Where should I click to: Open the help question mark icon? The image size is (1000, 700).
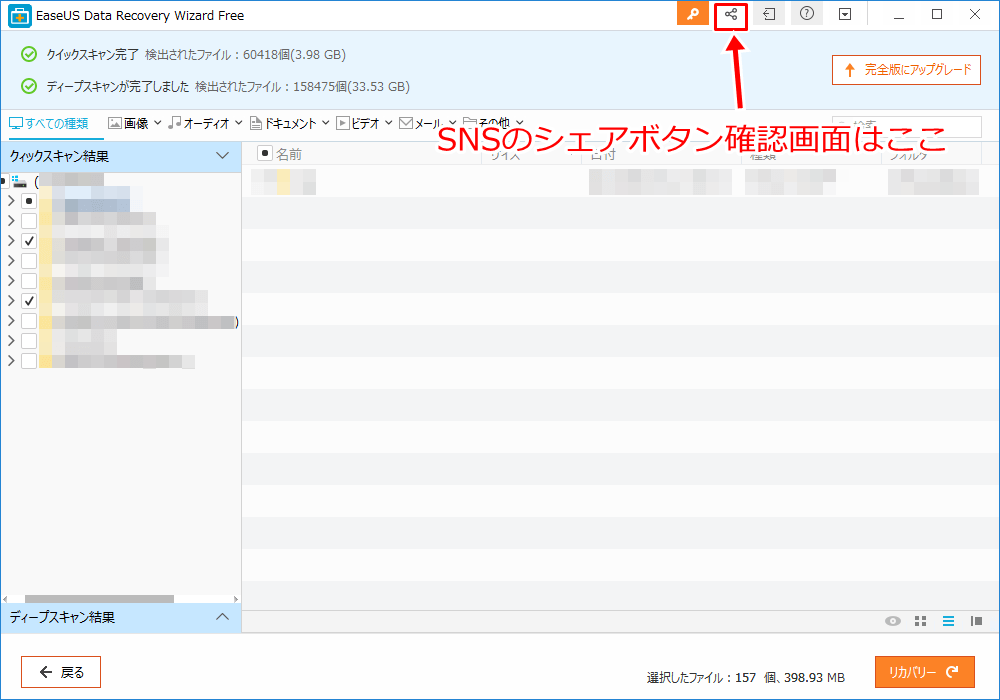[806, 15]
